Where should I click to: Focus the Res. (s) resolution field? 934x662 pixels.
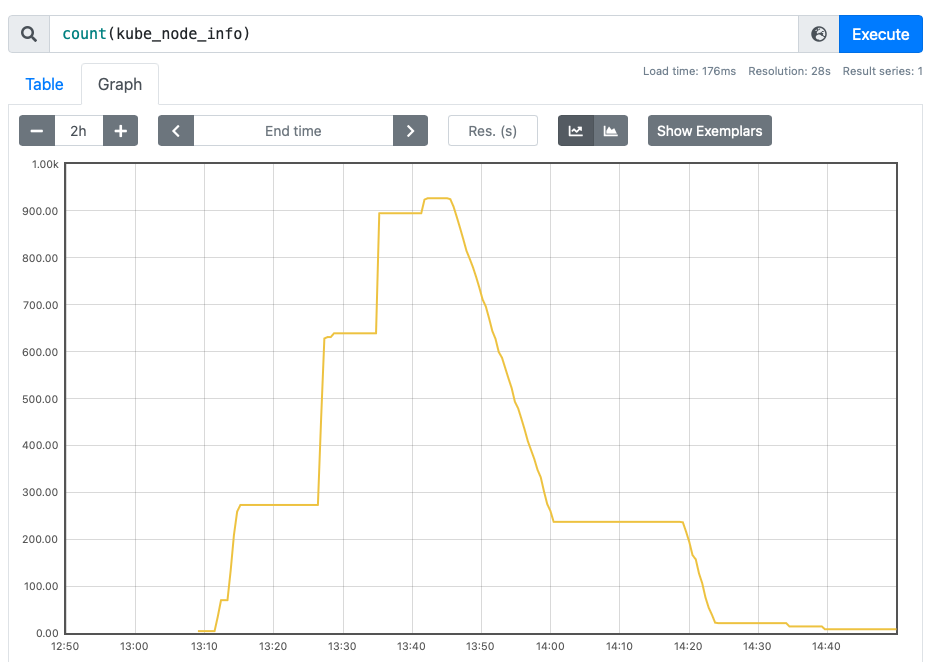coord(493,130)
